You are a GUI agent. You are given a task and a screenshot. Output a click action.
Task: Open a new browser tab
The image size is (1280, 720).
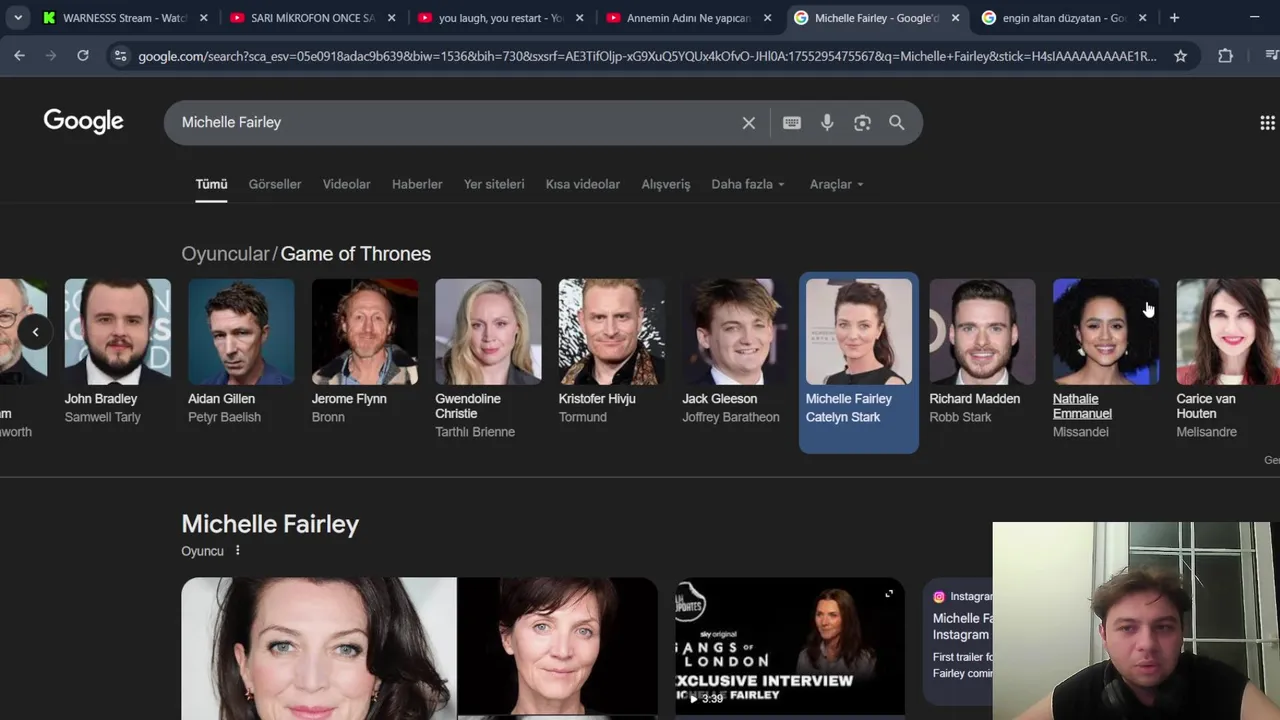(x=1174, y=18)
